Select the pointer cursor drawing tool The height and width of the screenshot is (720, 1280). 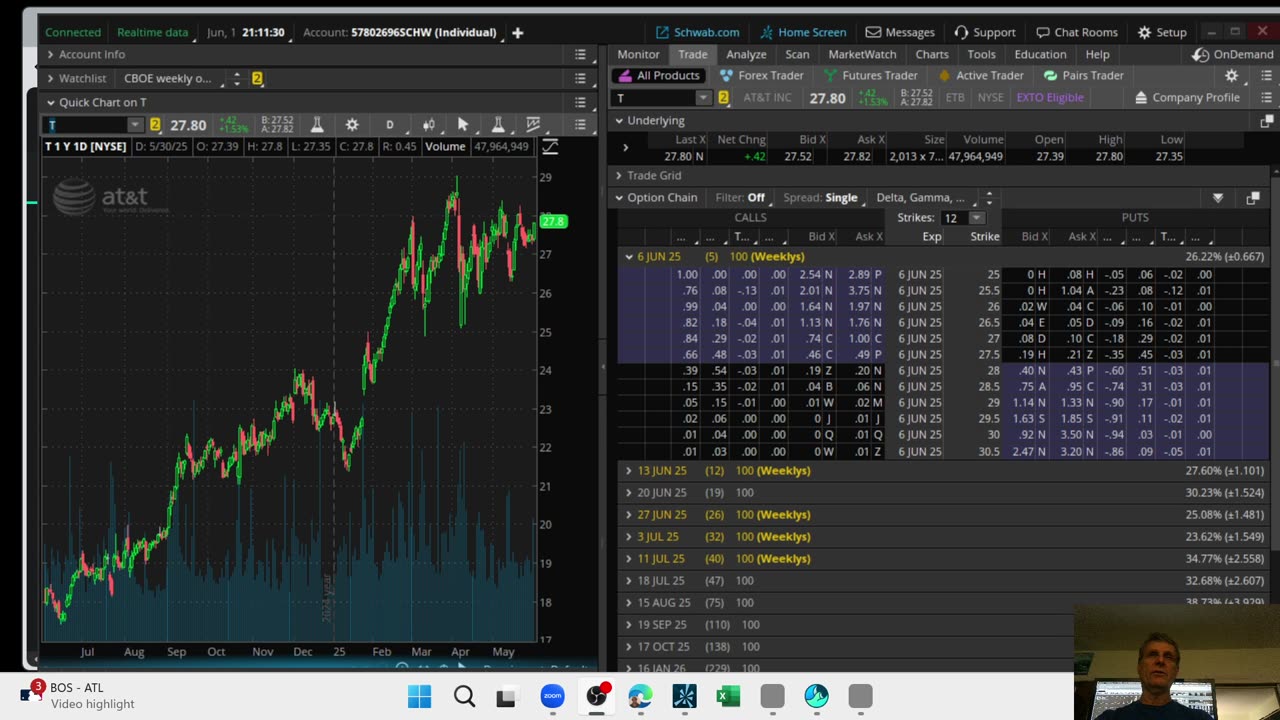(462, 125)
